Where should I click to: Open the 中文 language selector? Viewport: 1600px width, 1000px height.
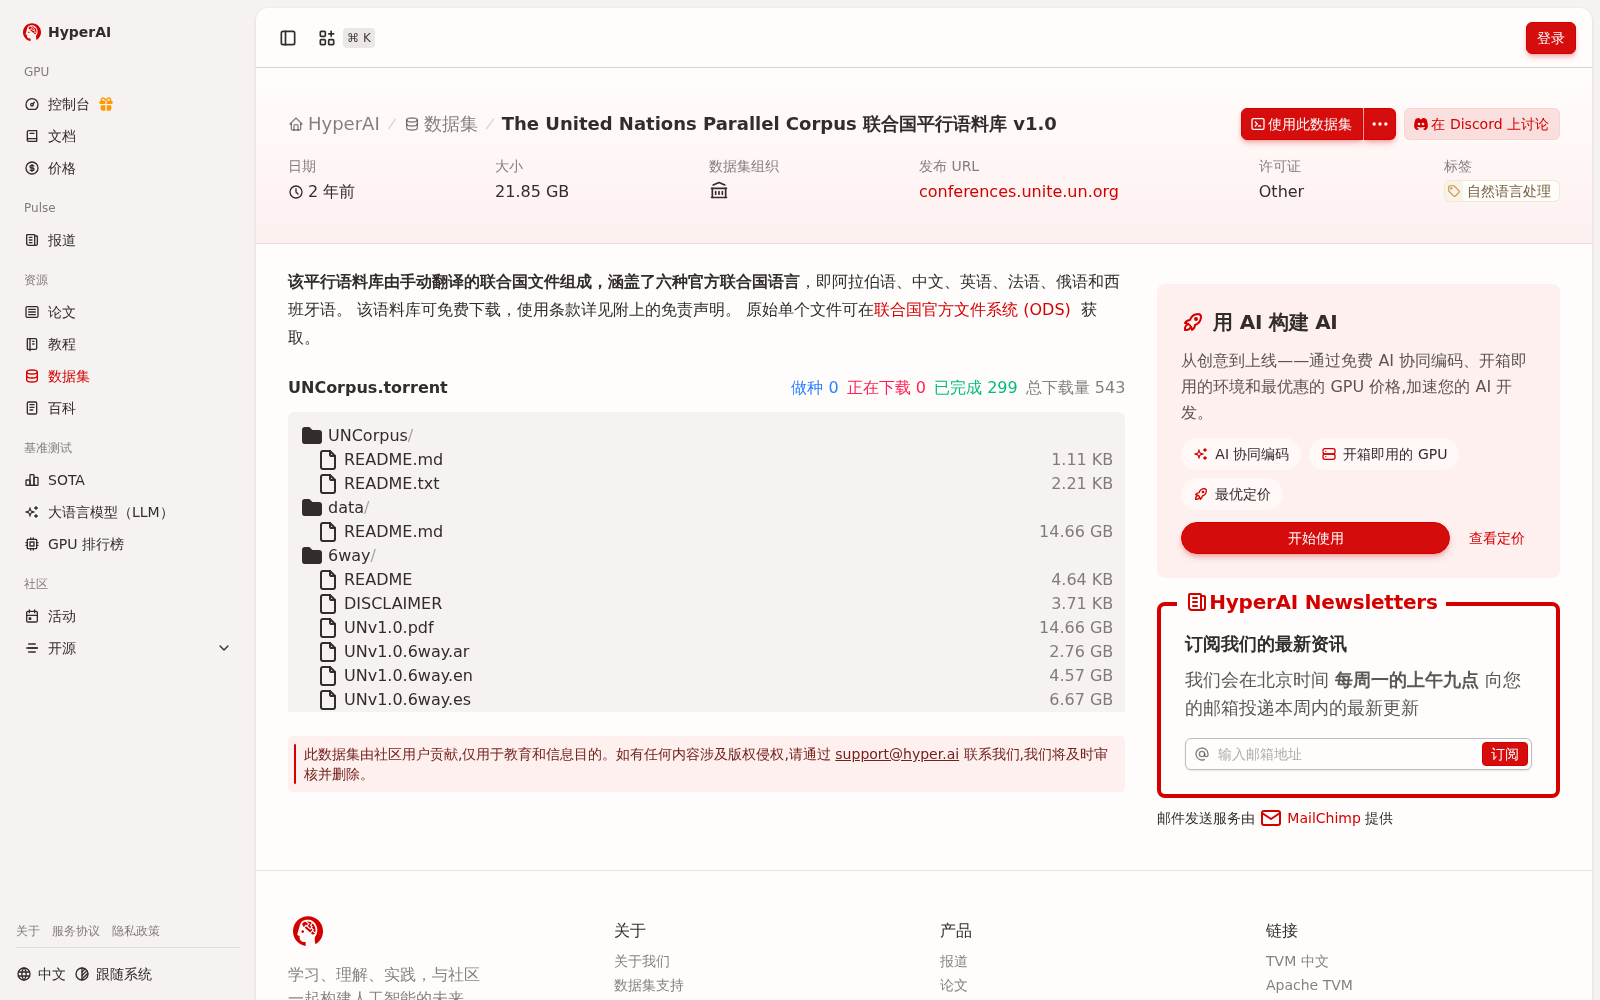coord(41,974)
